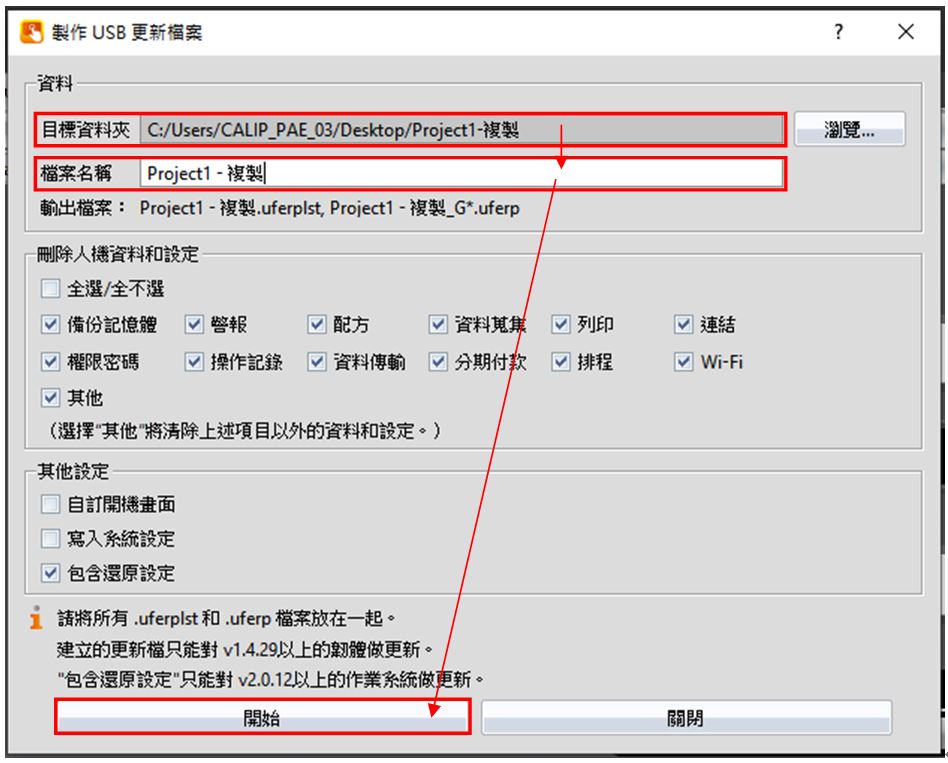Uncheck the 包含還原設定 checkbox
This screenshot has width=948, height=763.
point(51,573)
